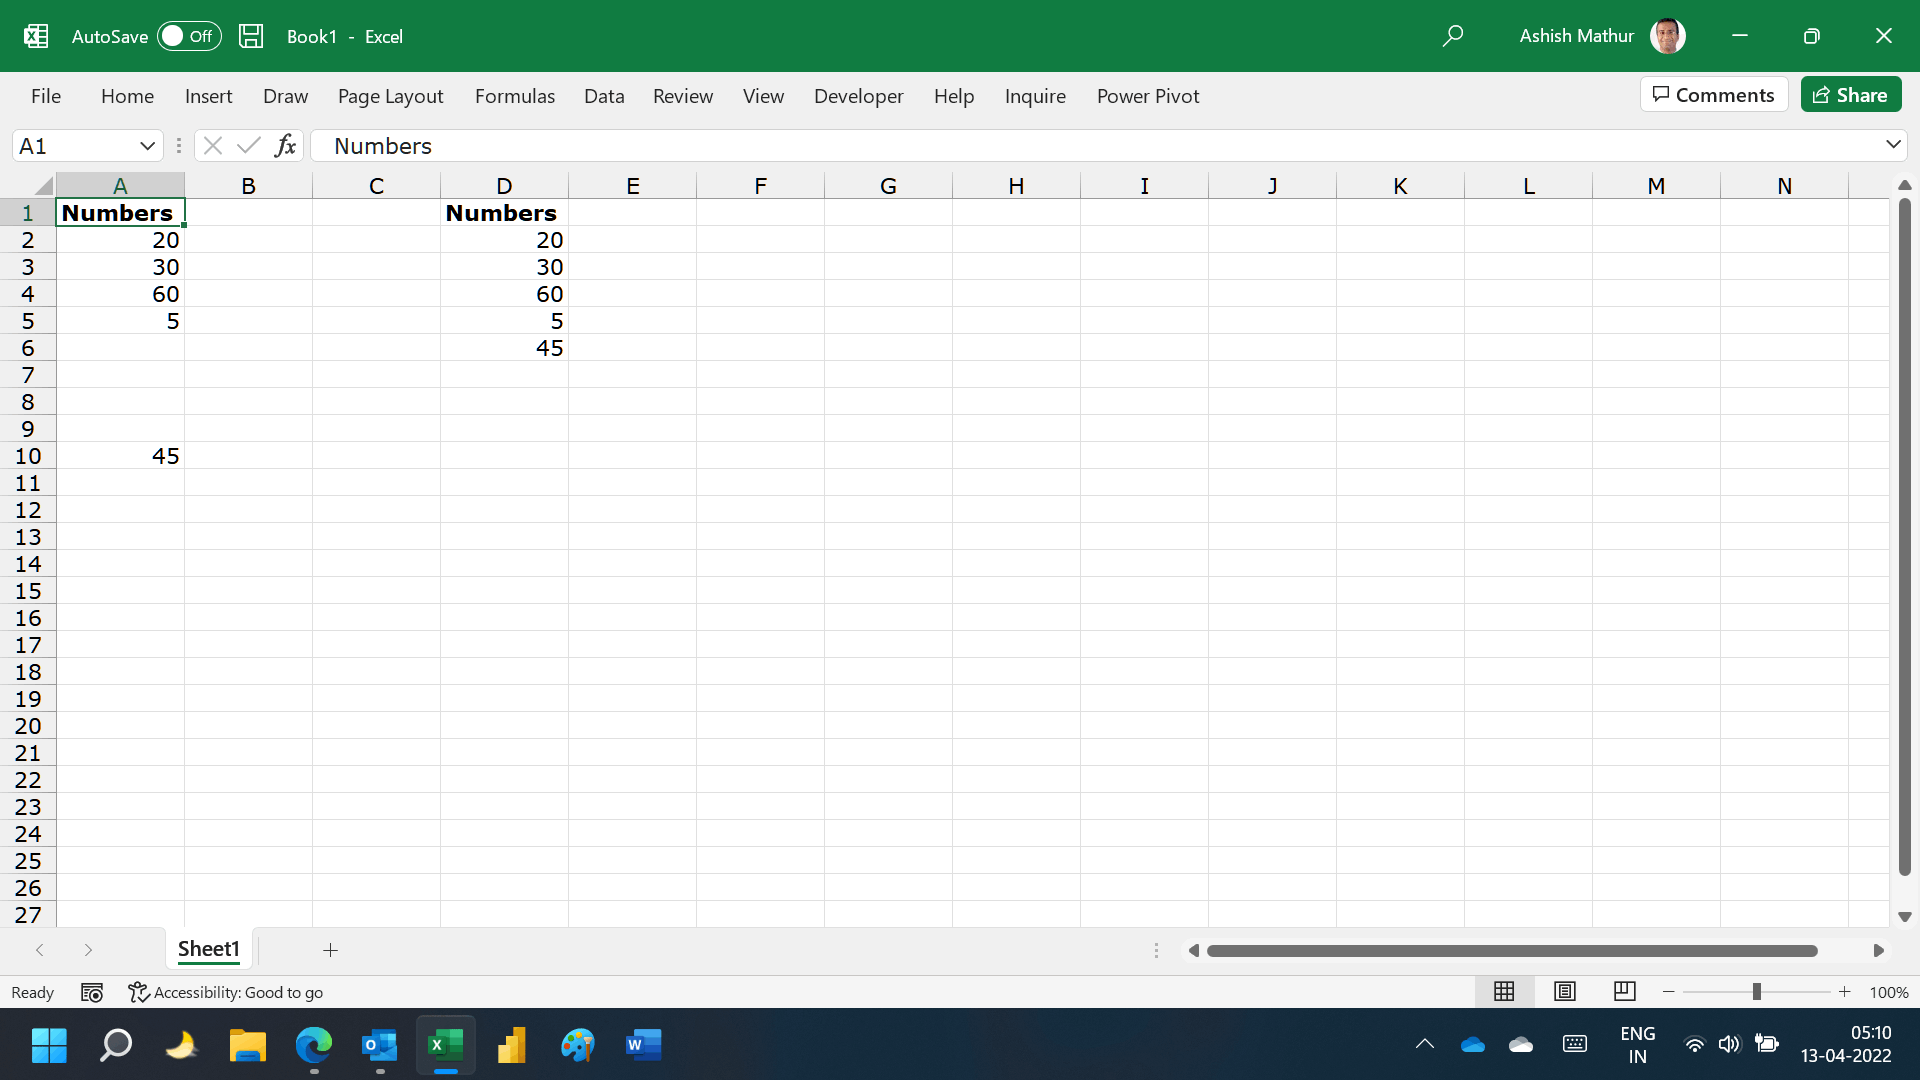
Task: Switch to the Home tab
Action: pyautogui.click(x=127, y=96)
